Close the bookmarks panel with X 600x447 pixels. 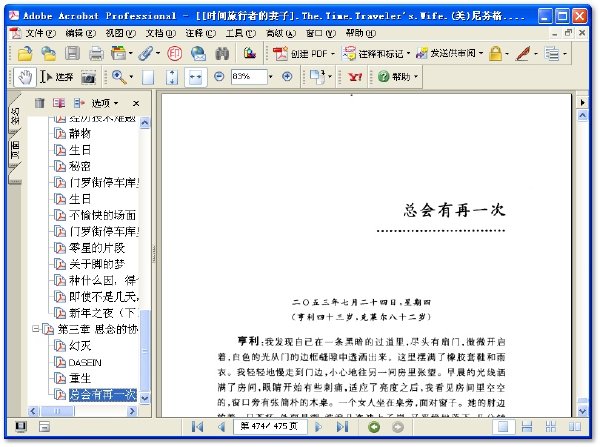(136, 103)
